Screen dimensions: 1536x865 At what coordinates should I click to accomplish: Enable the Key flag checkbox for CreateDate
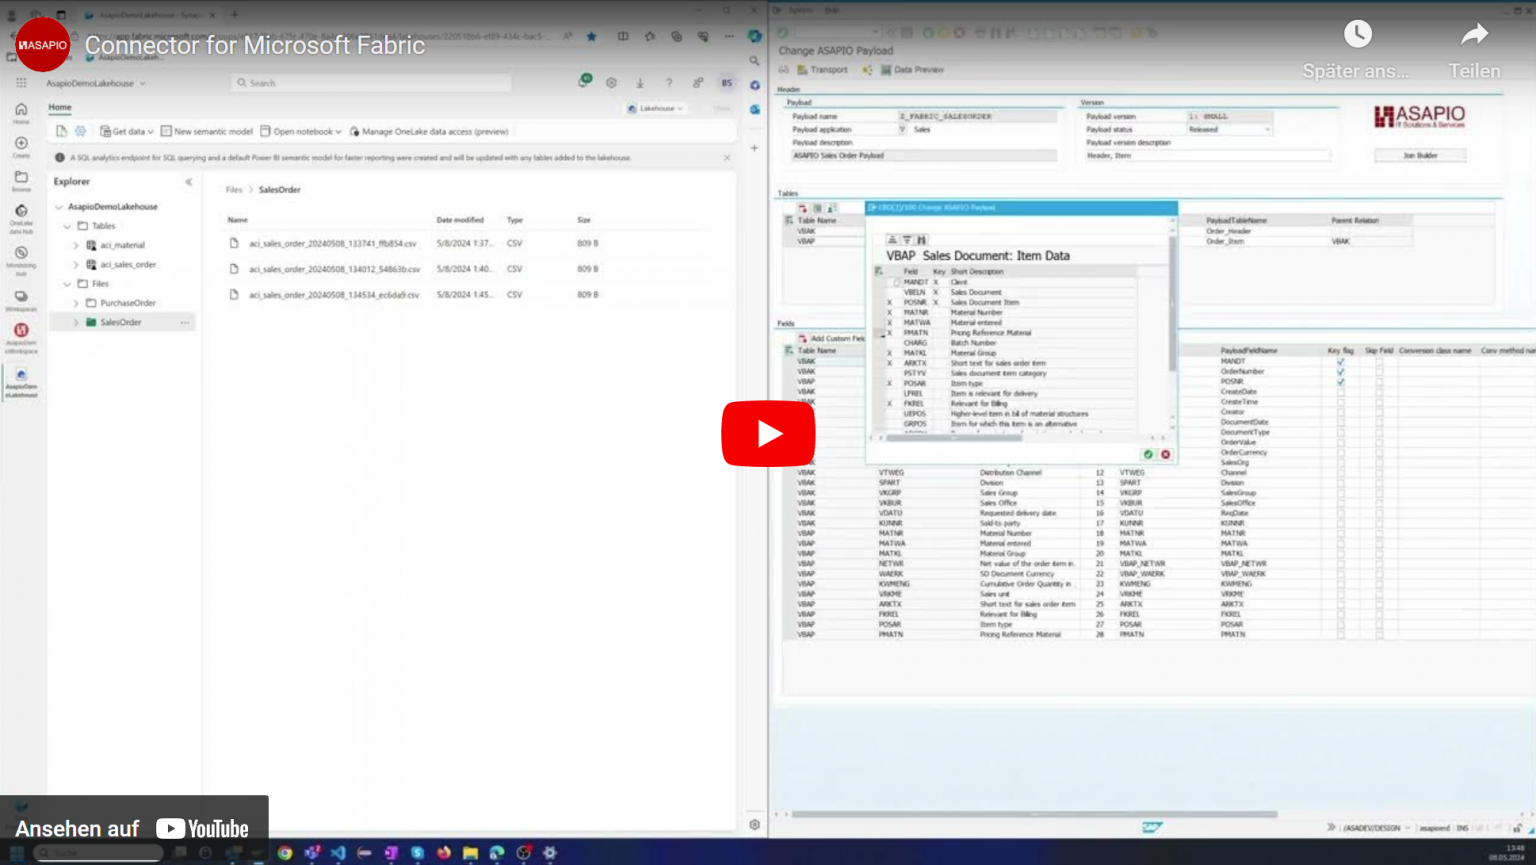coord(1341,392)
